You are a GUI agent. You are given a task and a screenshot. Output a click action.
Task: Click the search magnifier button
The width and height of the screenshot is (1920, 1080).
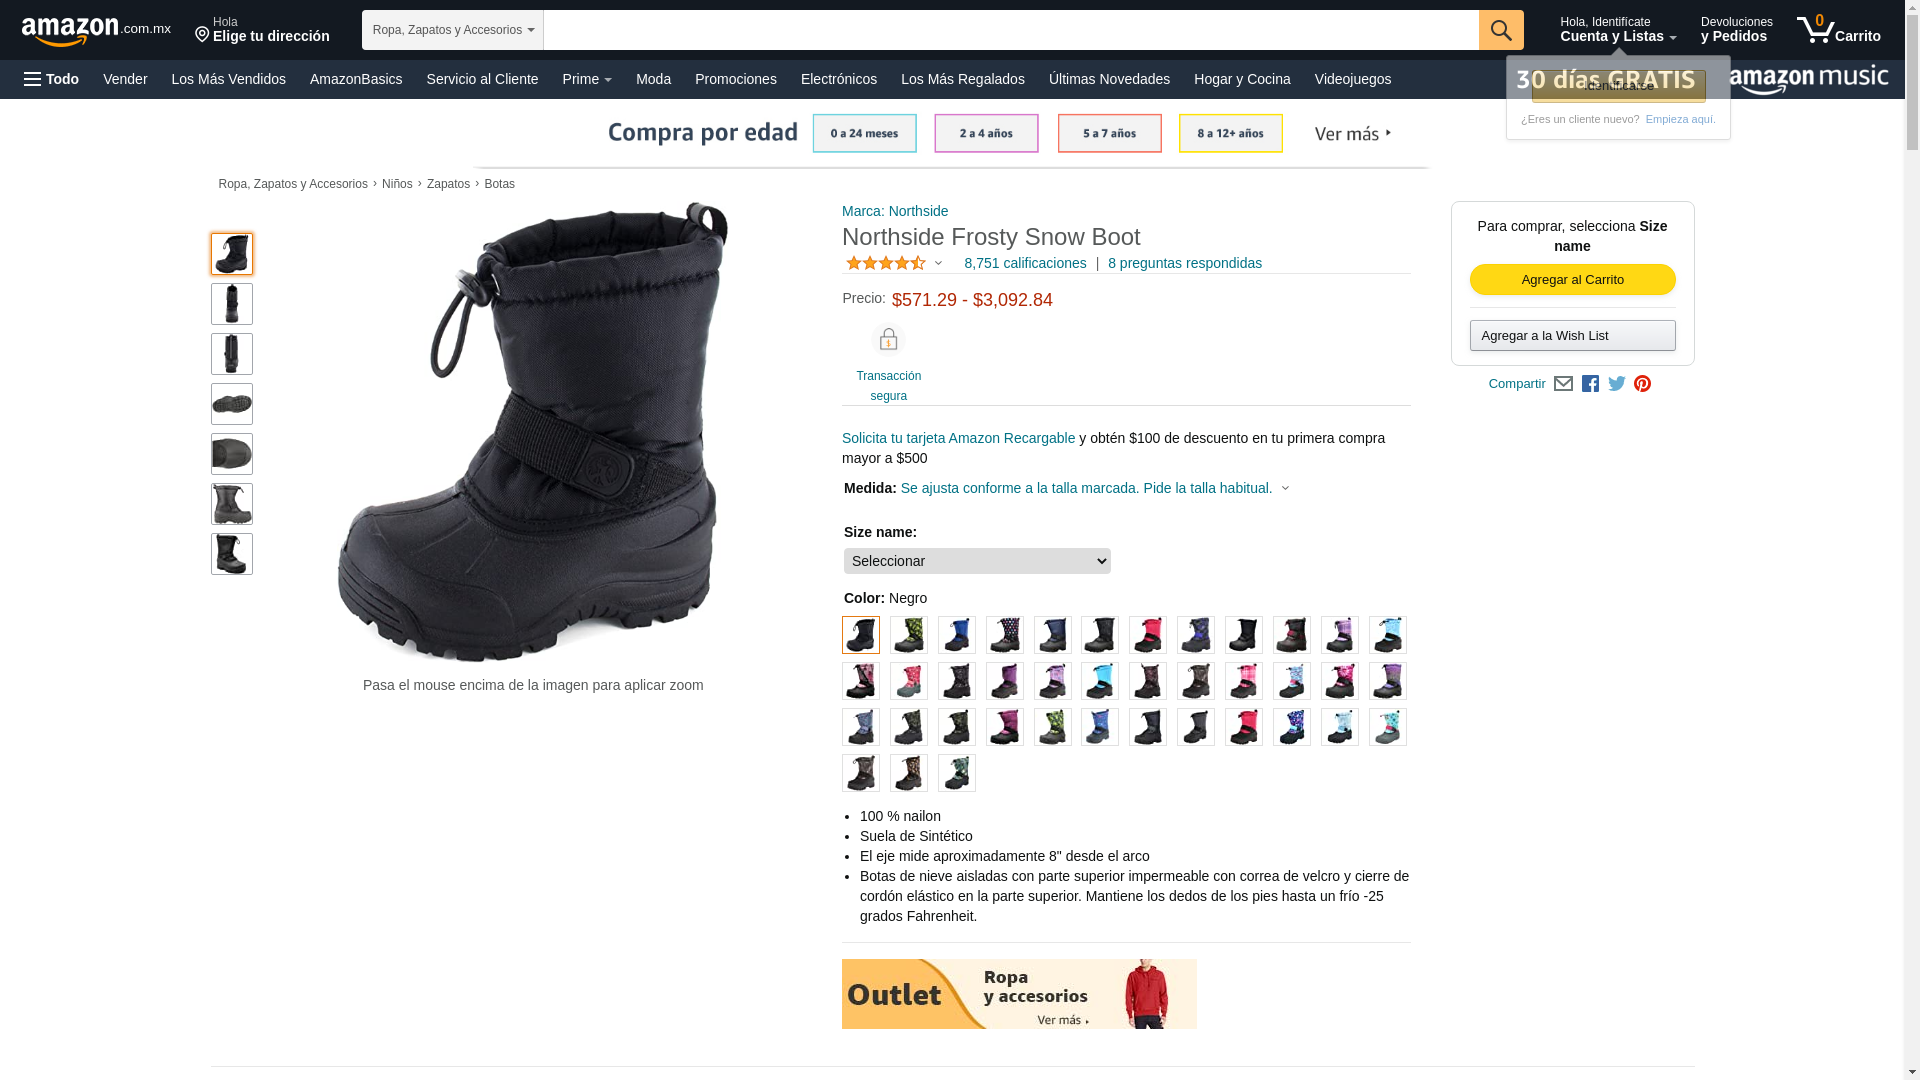tap(1501, 30)
